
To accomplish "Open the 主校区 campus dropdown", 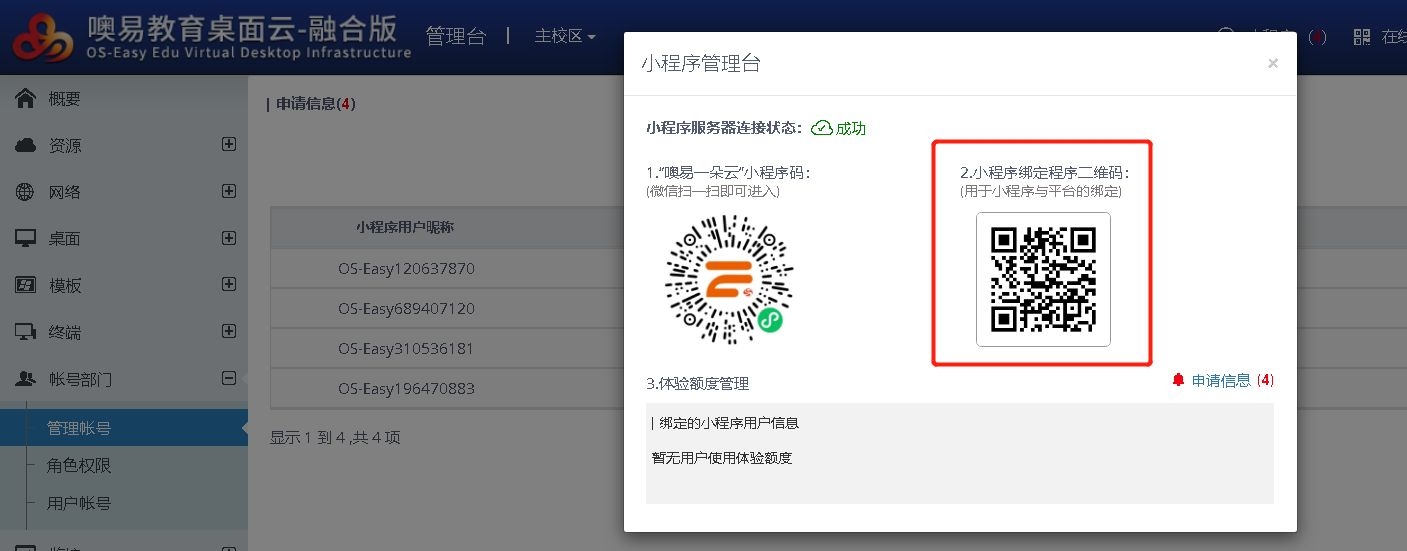I will [565, 37].
